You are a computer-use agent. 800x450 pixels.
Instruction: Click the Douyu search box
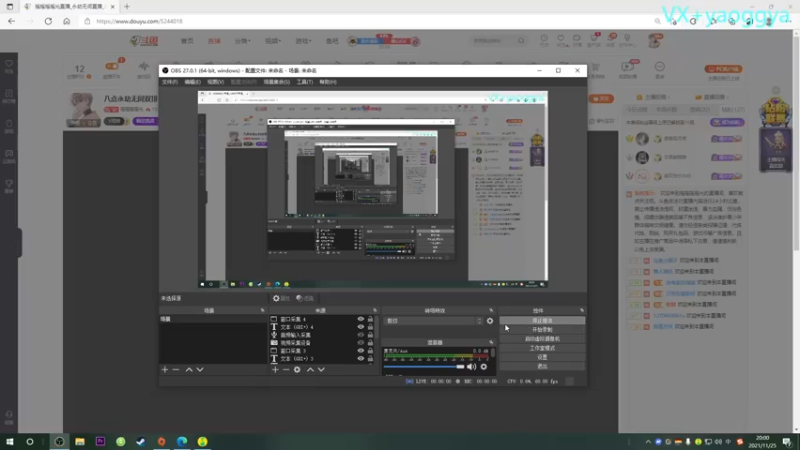(x=494, y=41)
